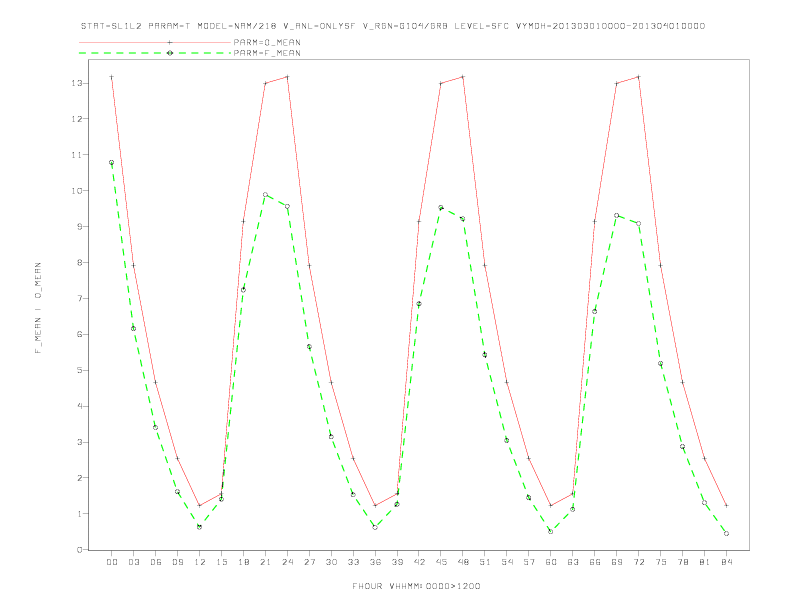Click x-axis tick label 66
792x612 pixels.
click(595, 562)
